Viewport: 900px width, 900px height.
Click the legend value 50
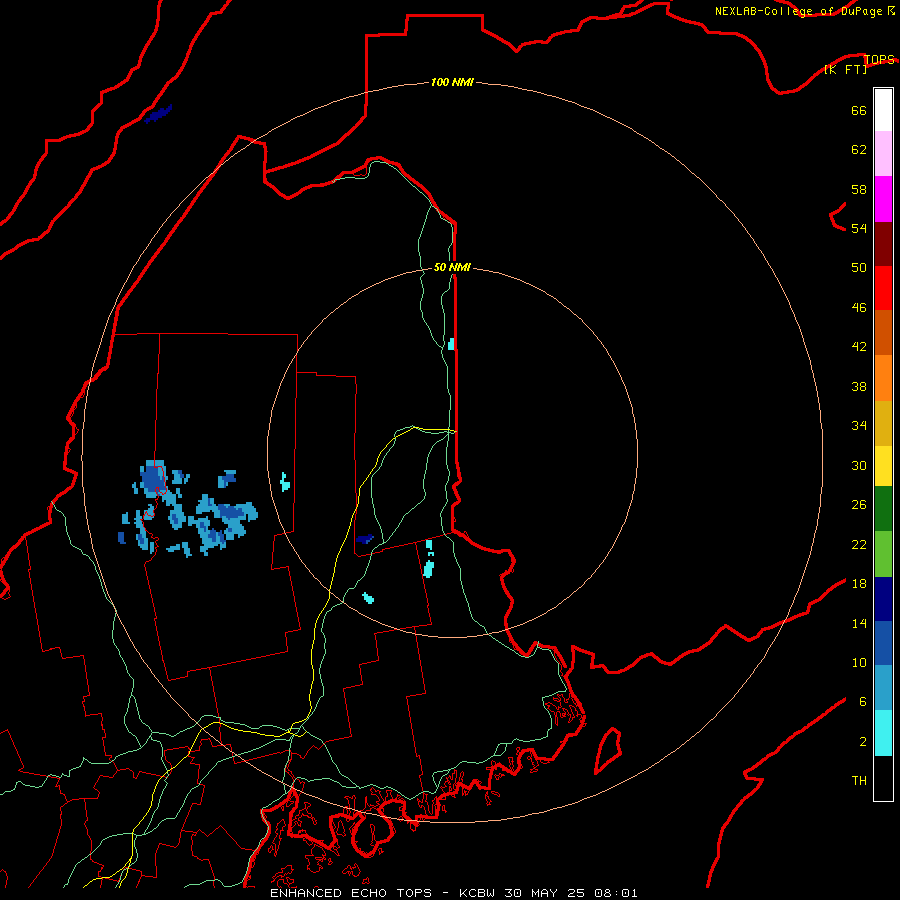pyautogui.click(x=859, y=267)
